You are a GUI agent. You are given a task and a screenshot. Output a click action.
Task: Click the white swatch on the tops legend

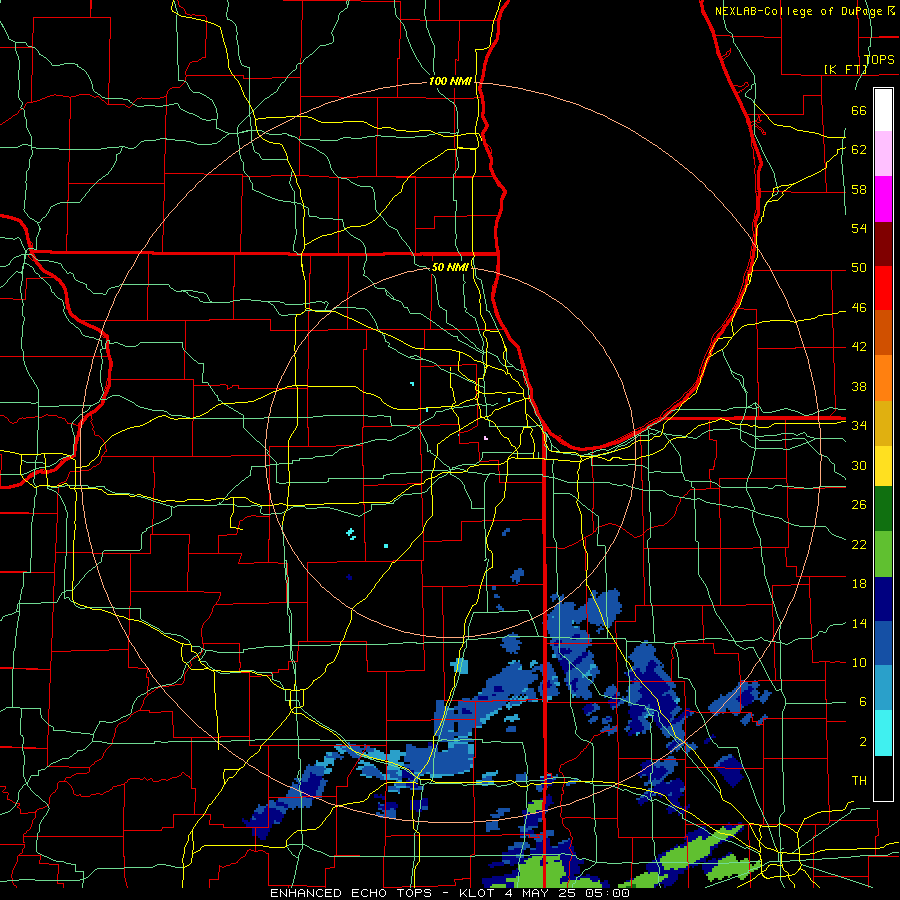tap(883, 110)
